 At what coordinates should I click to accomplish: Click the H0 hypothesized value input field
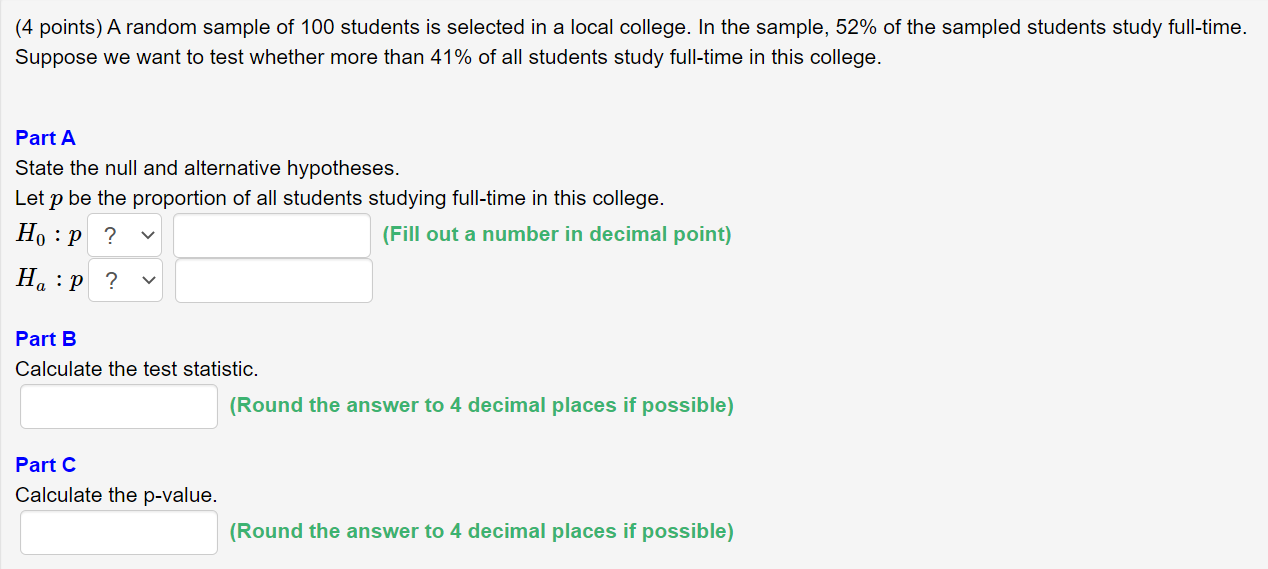point(272,236)
